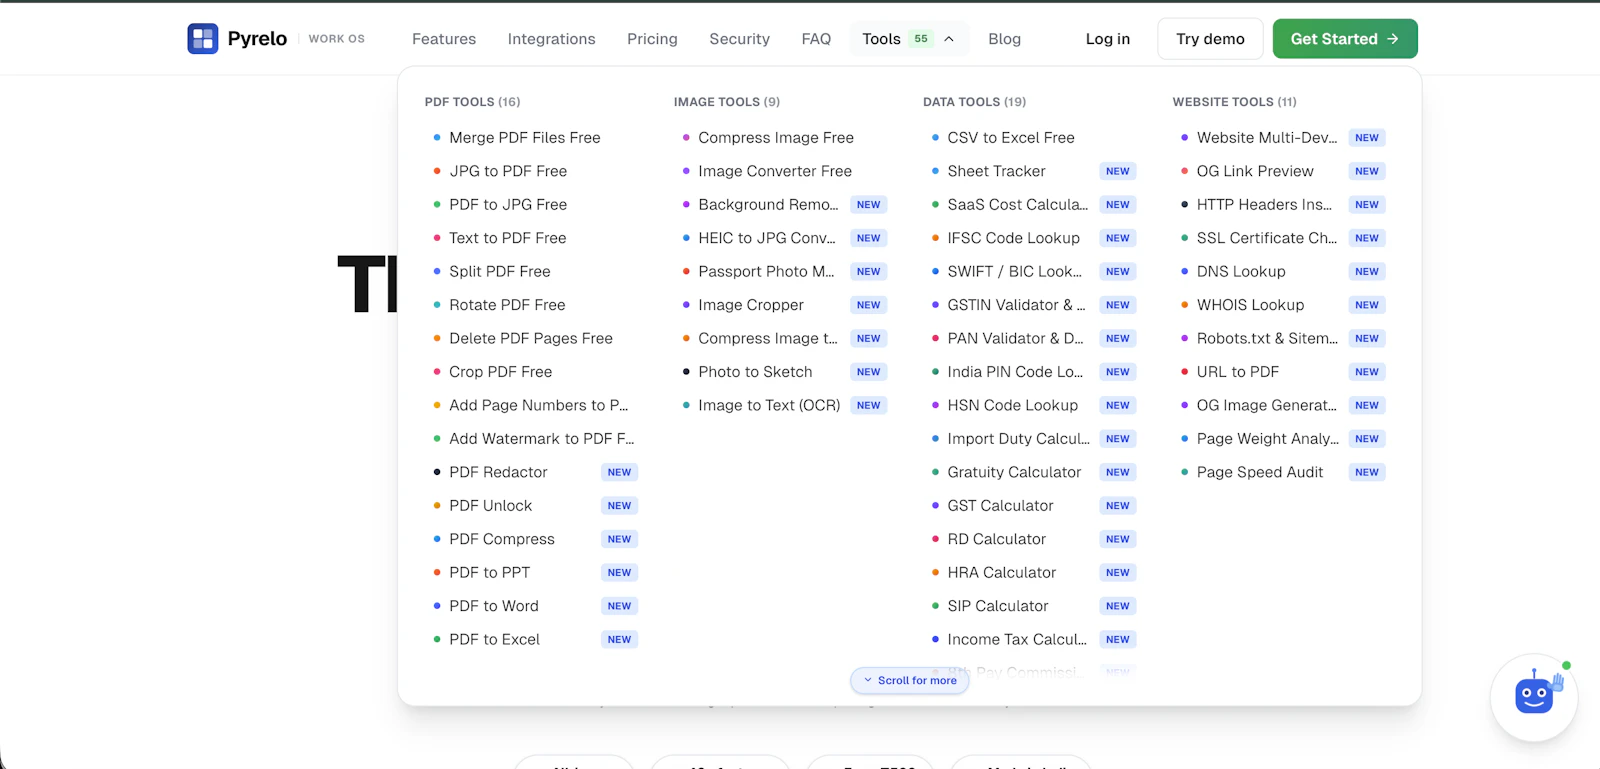The image size is (1600, 769).
Task: Open Crop PDF Free
Action: [500, 372]
